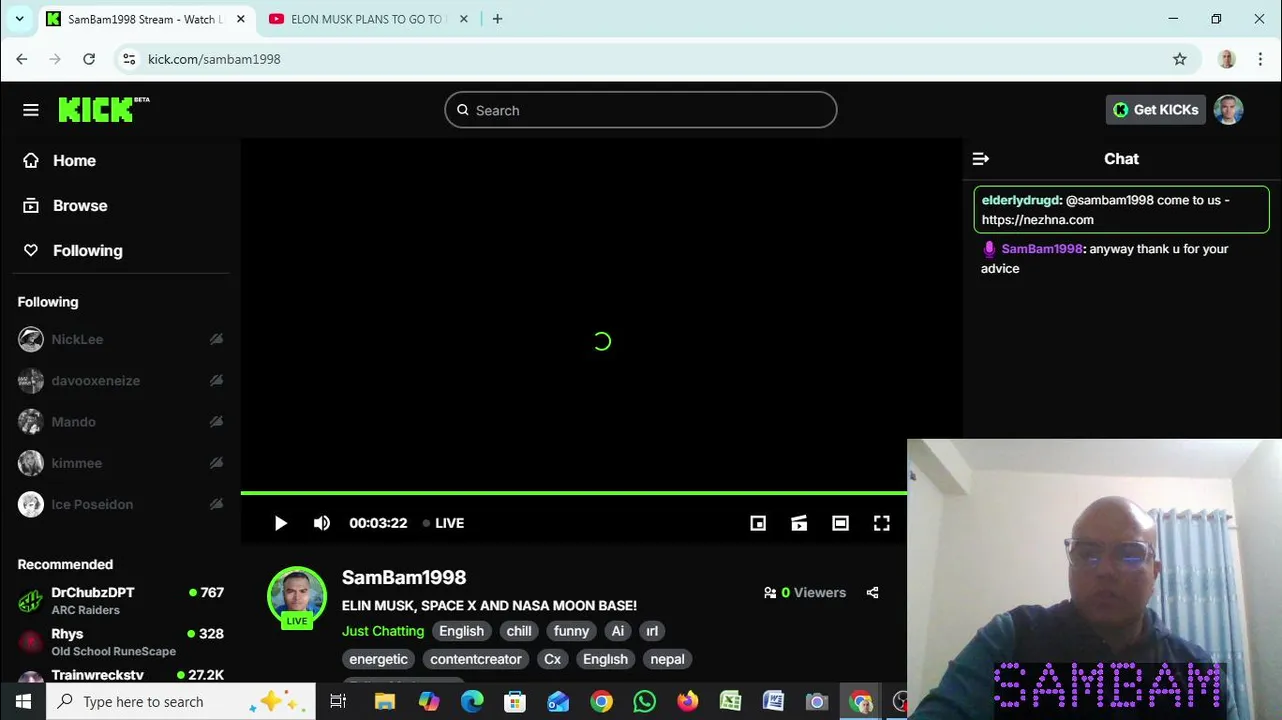Click the viewers count icon
Image resolution: width=1282 pixels, height=720 pixels.
click(770, 593)
